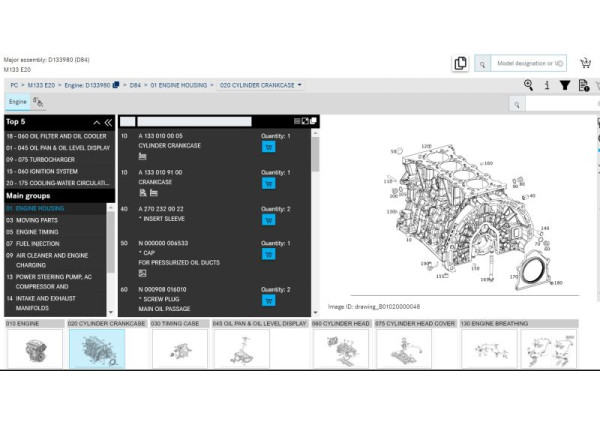Viewport: 600px width, 424px height.
Task: Click the document info icon in toolbar
Action: (x=583, y=86)
